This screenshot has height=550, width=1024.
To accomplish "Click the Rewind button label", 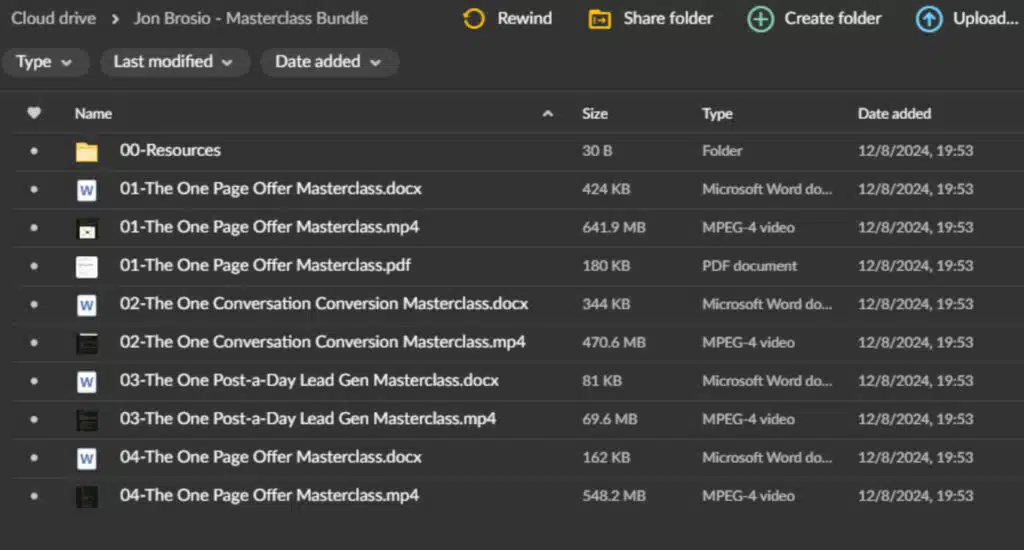I will (524, 18).
